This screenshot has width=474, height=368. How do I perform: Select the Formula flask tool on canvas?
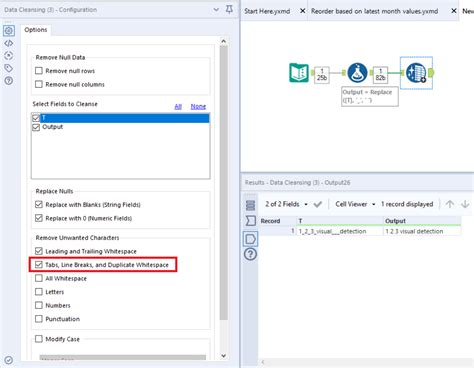point(357,72)
